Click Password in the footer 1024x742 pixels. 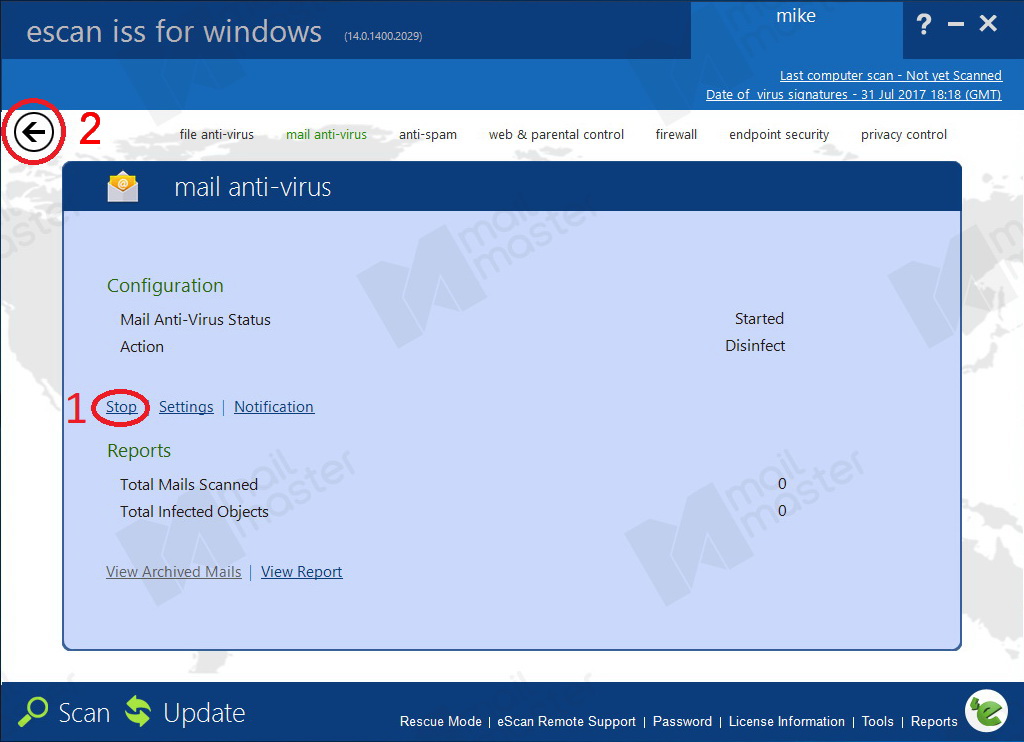(682, 722)
